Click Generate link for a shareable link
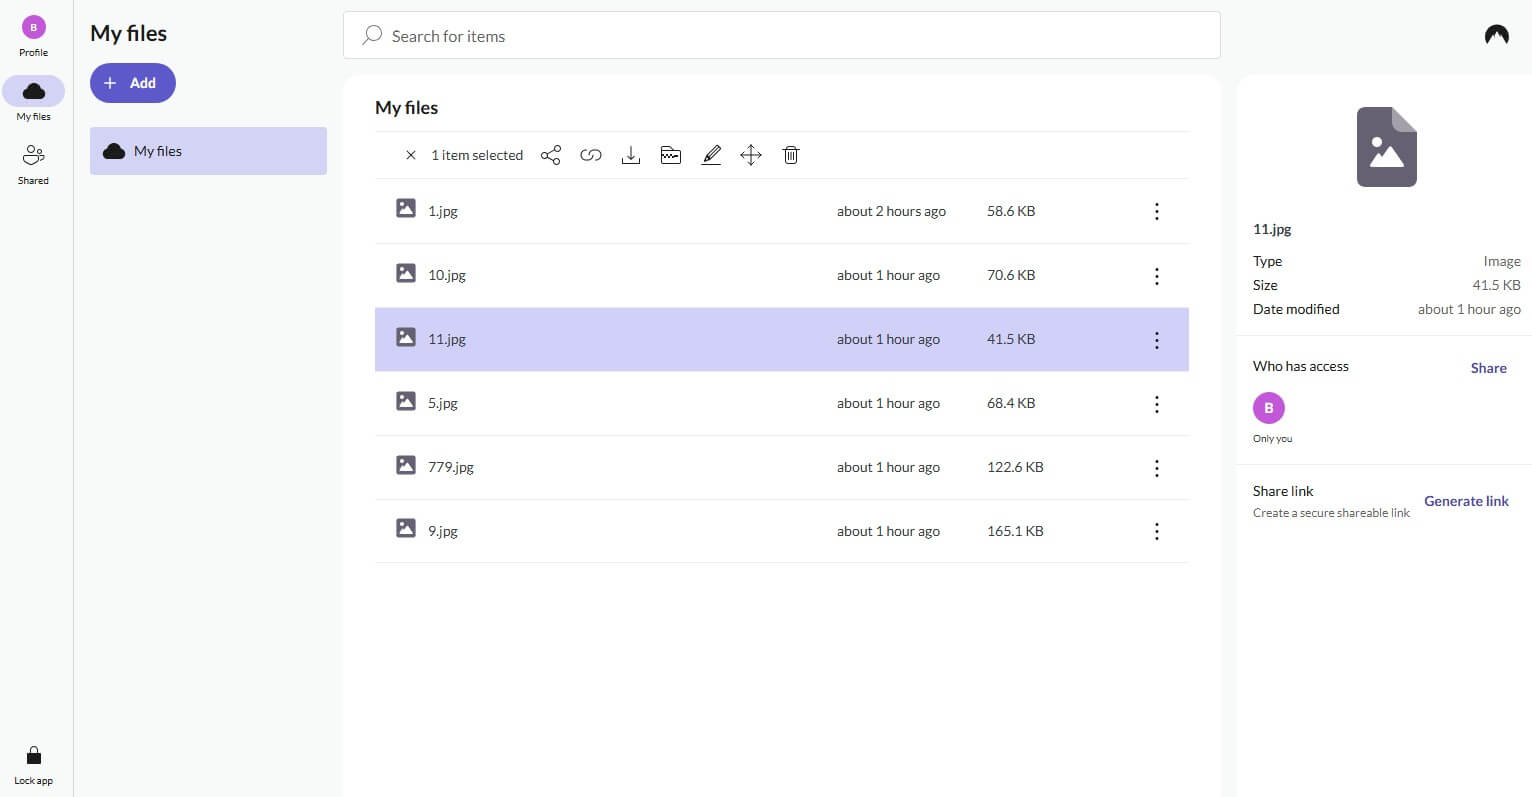This screenshot has height=797, width=1532. (1466, 501)
